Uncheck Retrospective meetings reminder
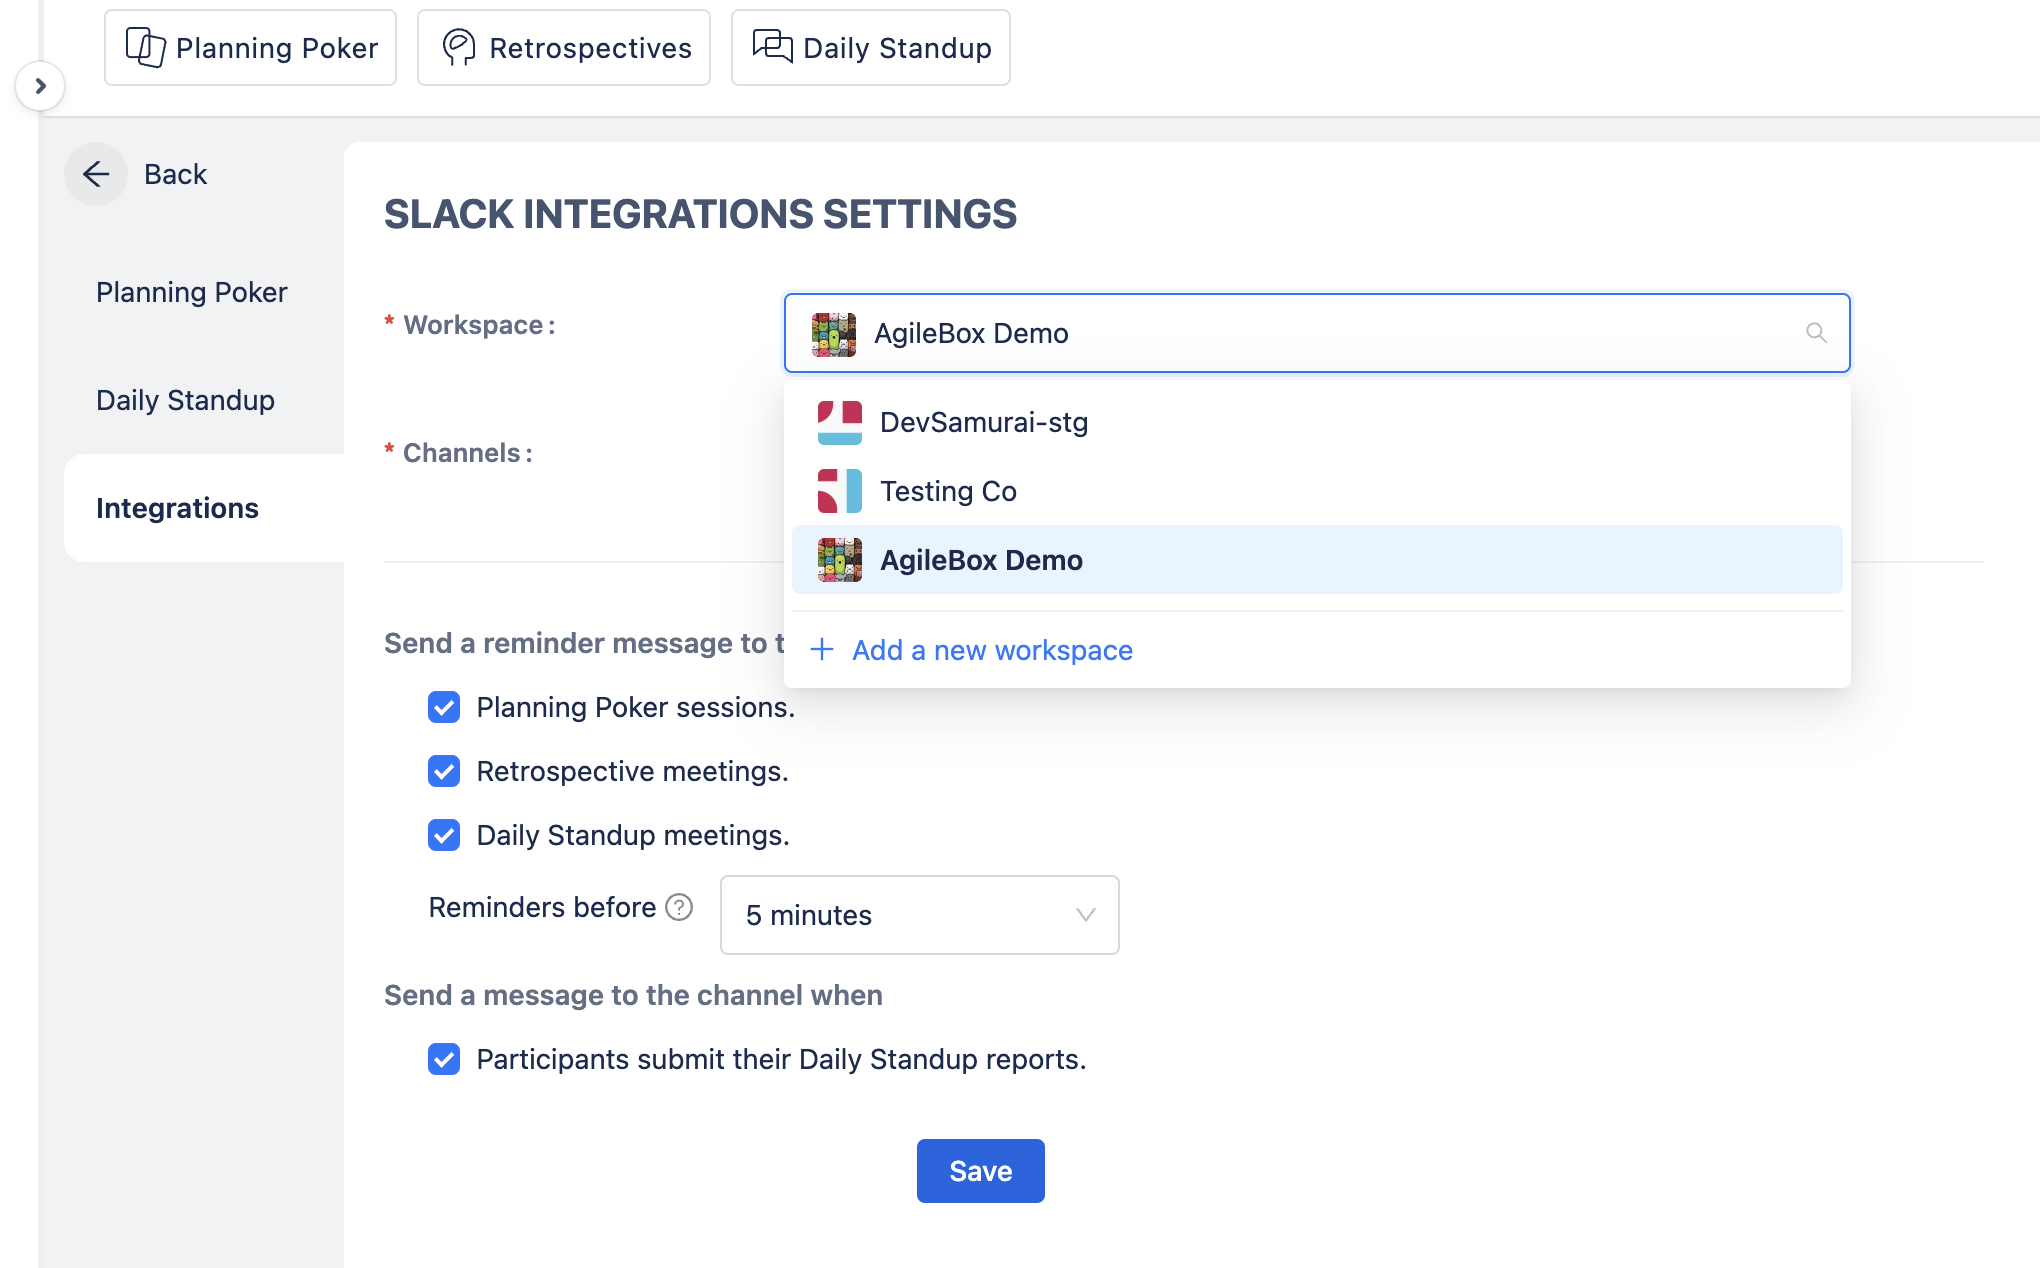This screenshot has height=1268, width=2040. 444,771
